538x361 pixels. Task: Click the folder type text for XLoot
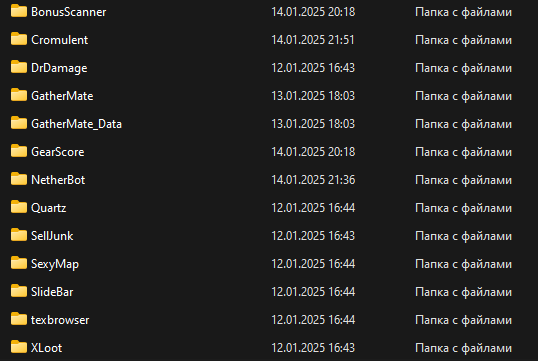pyautogui.click(x=463, y=348)
